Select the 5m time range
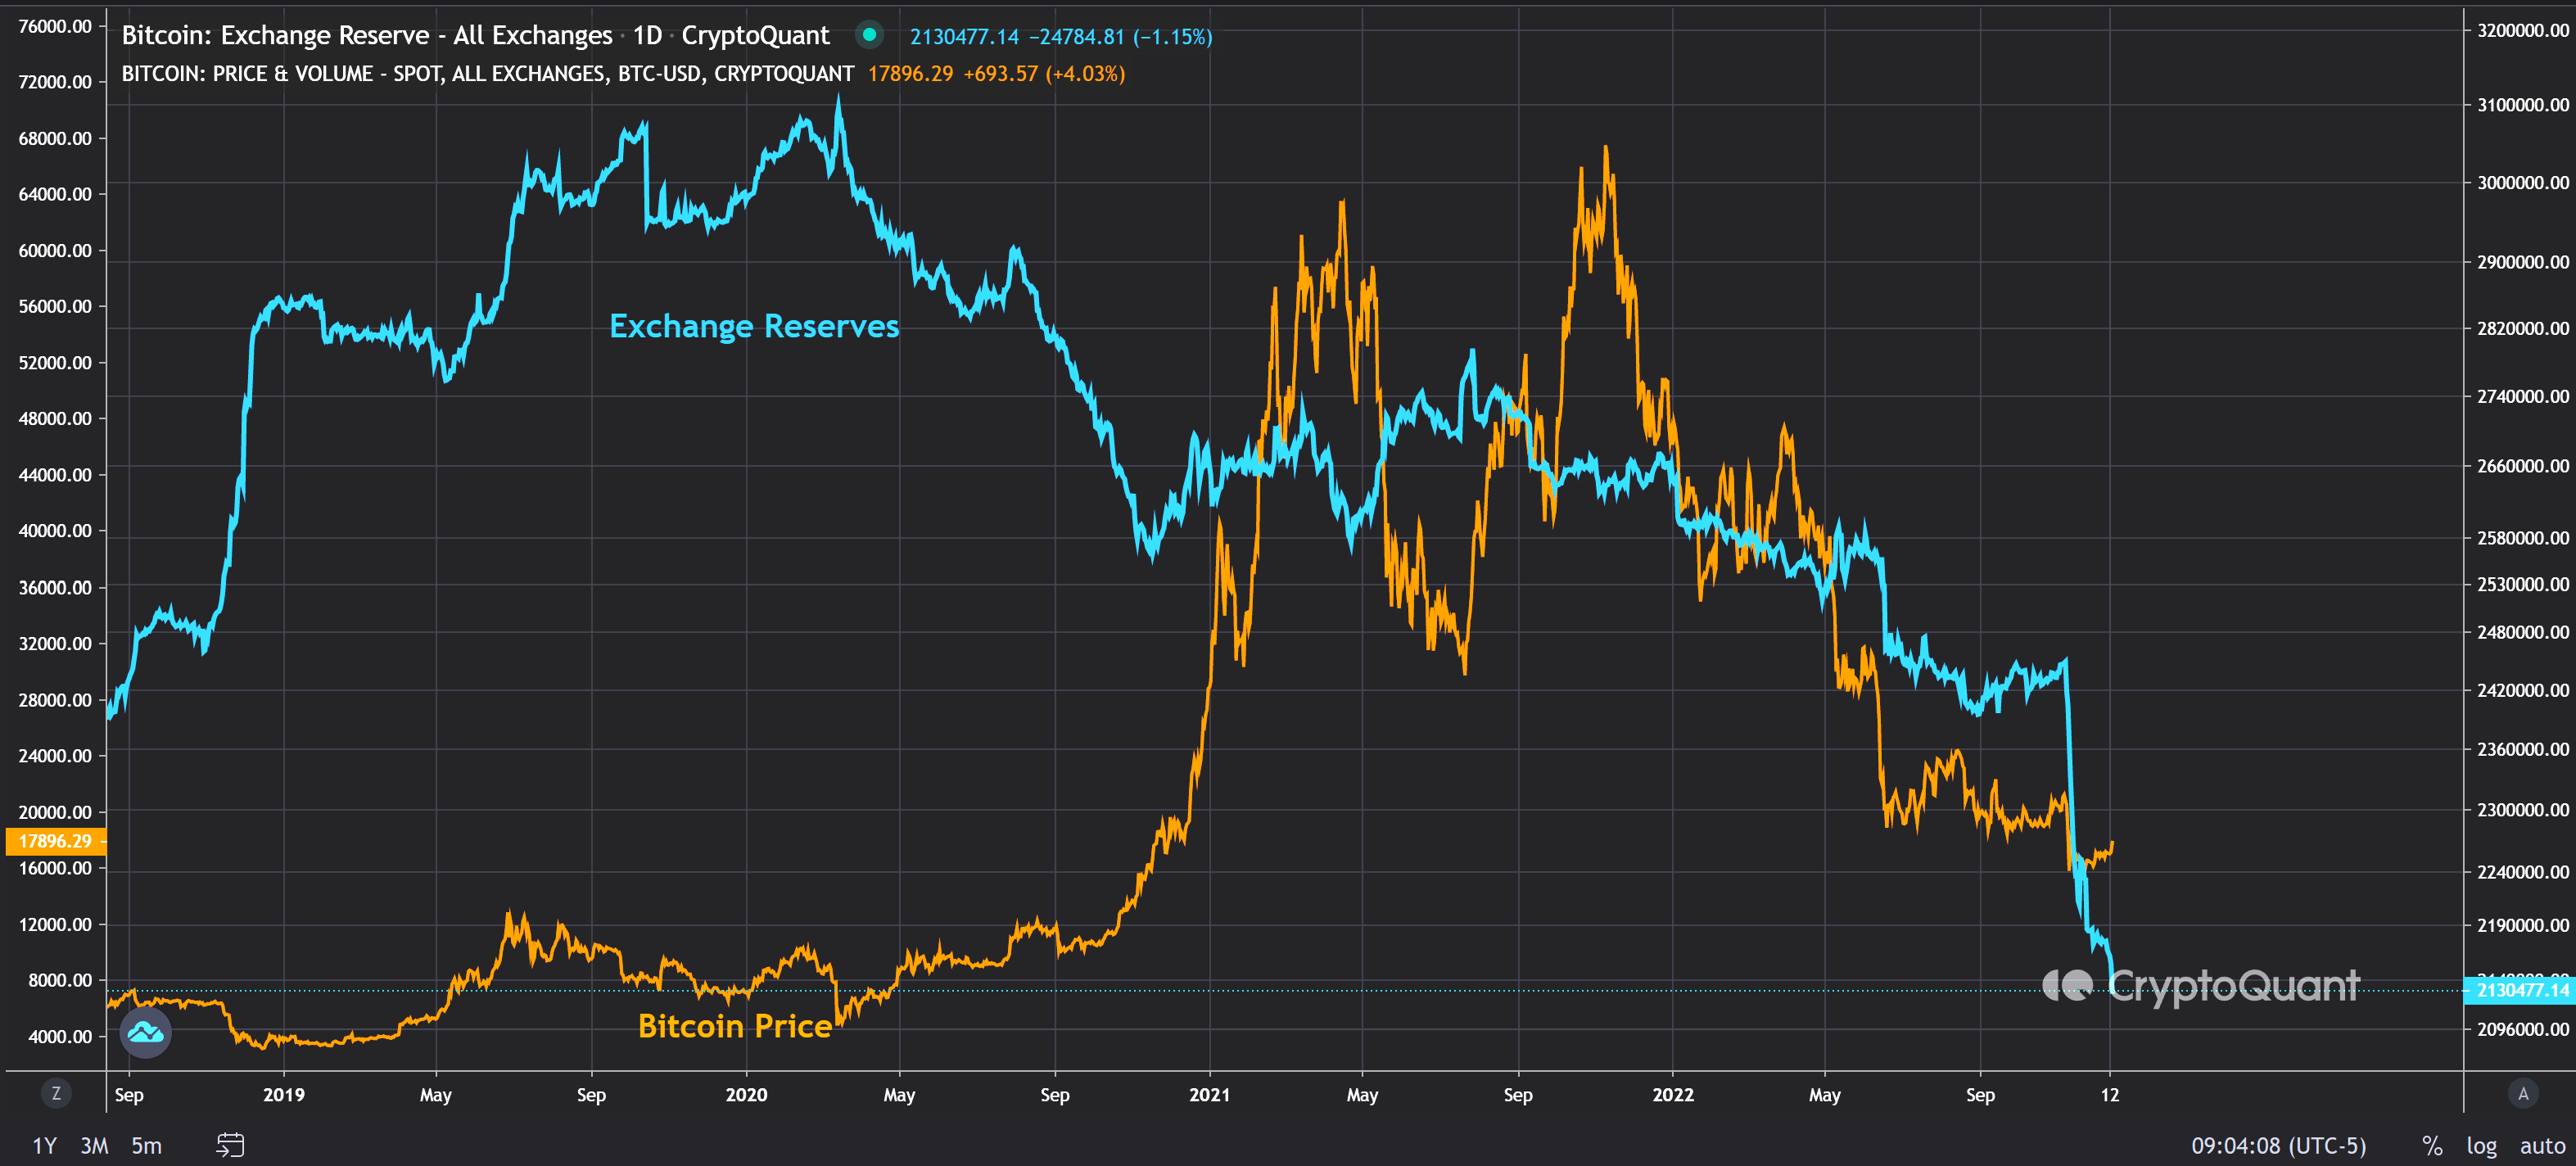 click(146, 1145)
